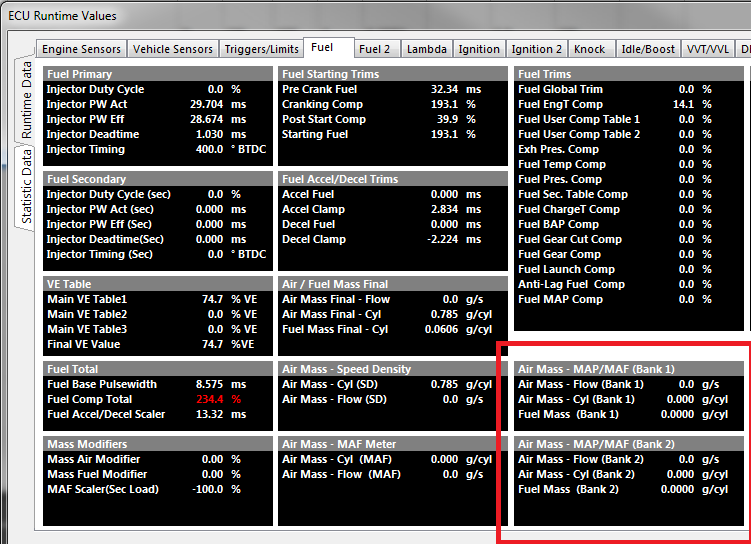
Task: Click the Air Mass - Cyl (MAF) row
Action: (393, 459)
